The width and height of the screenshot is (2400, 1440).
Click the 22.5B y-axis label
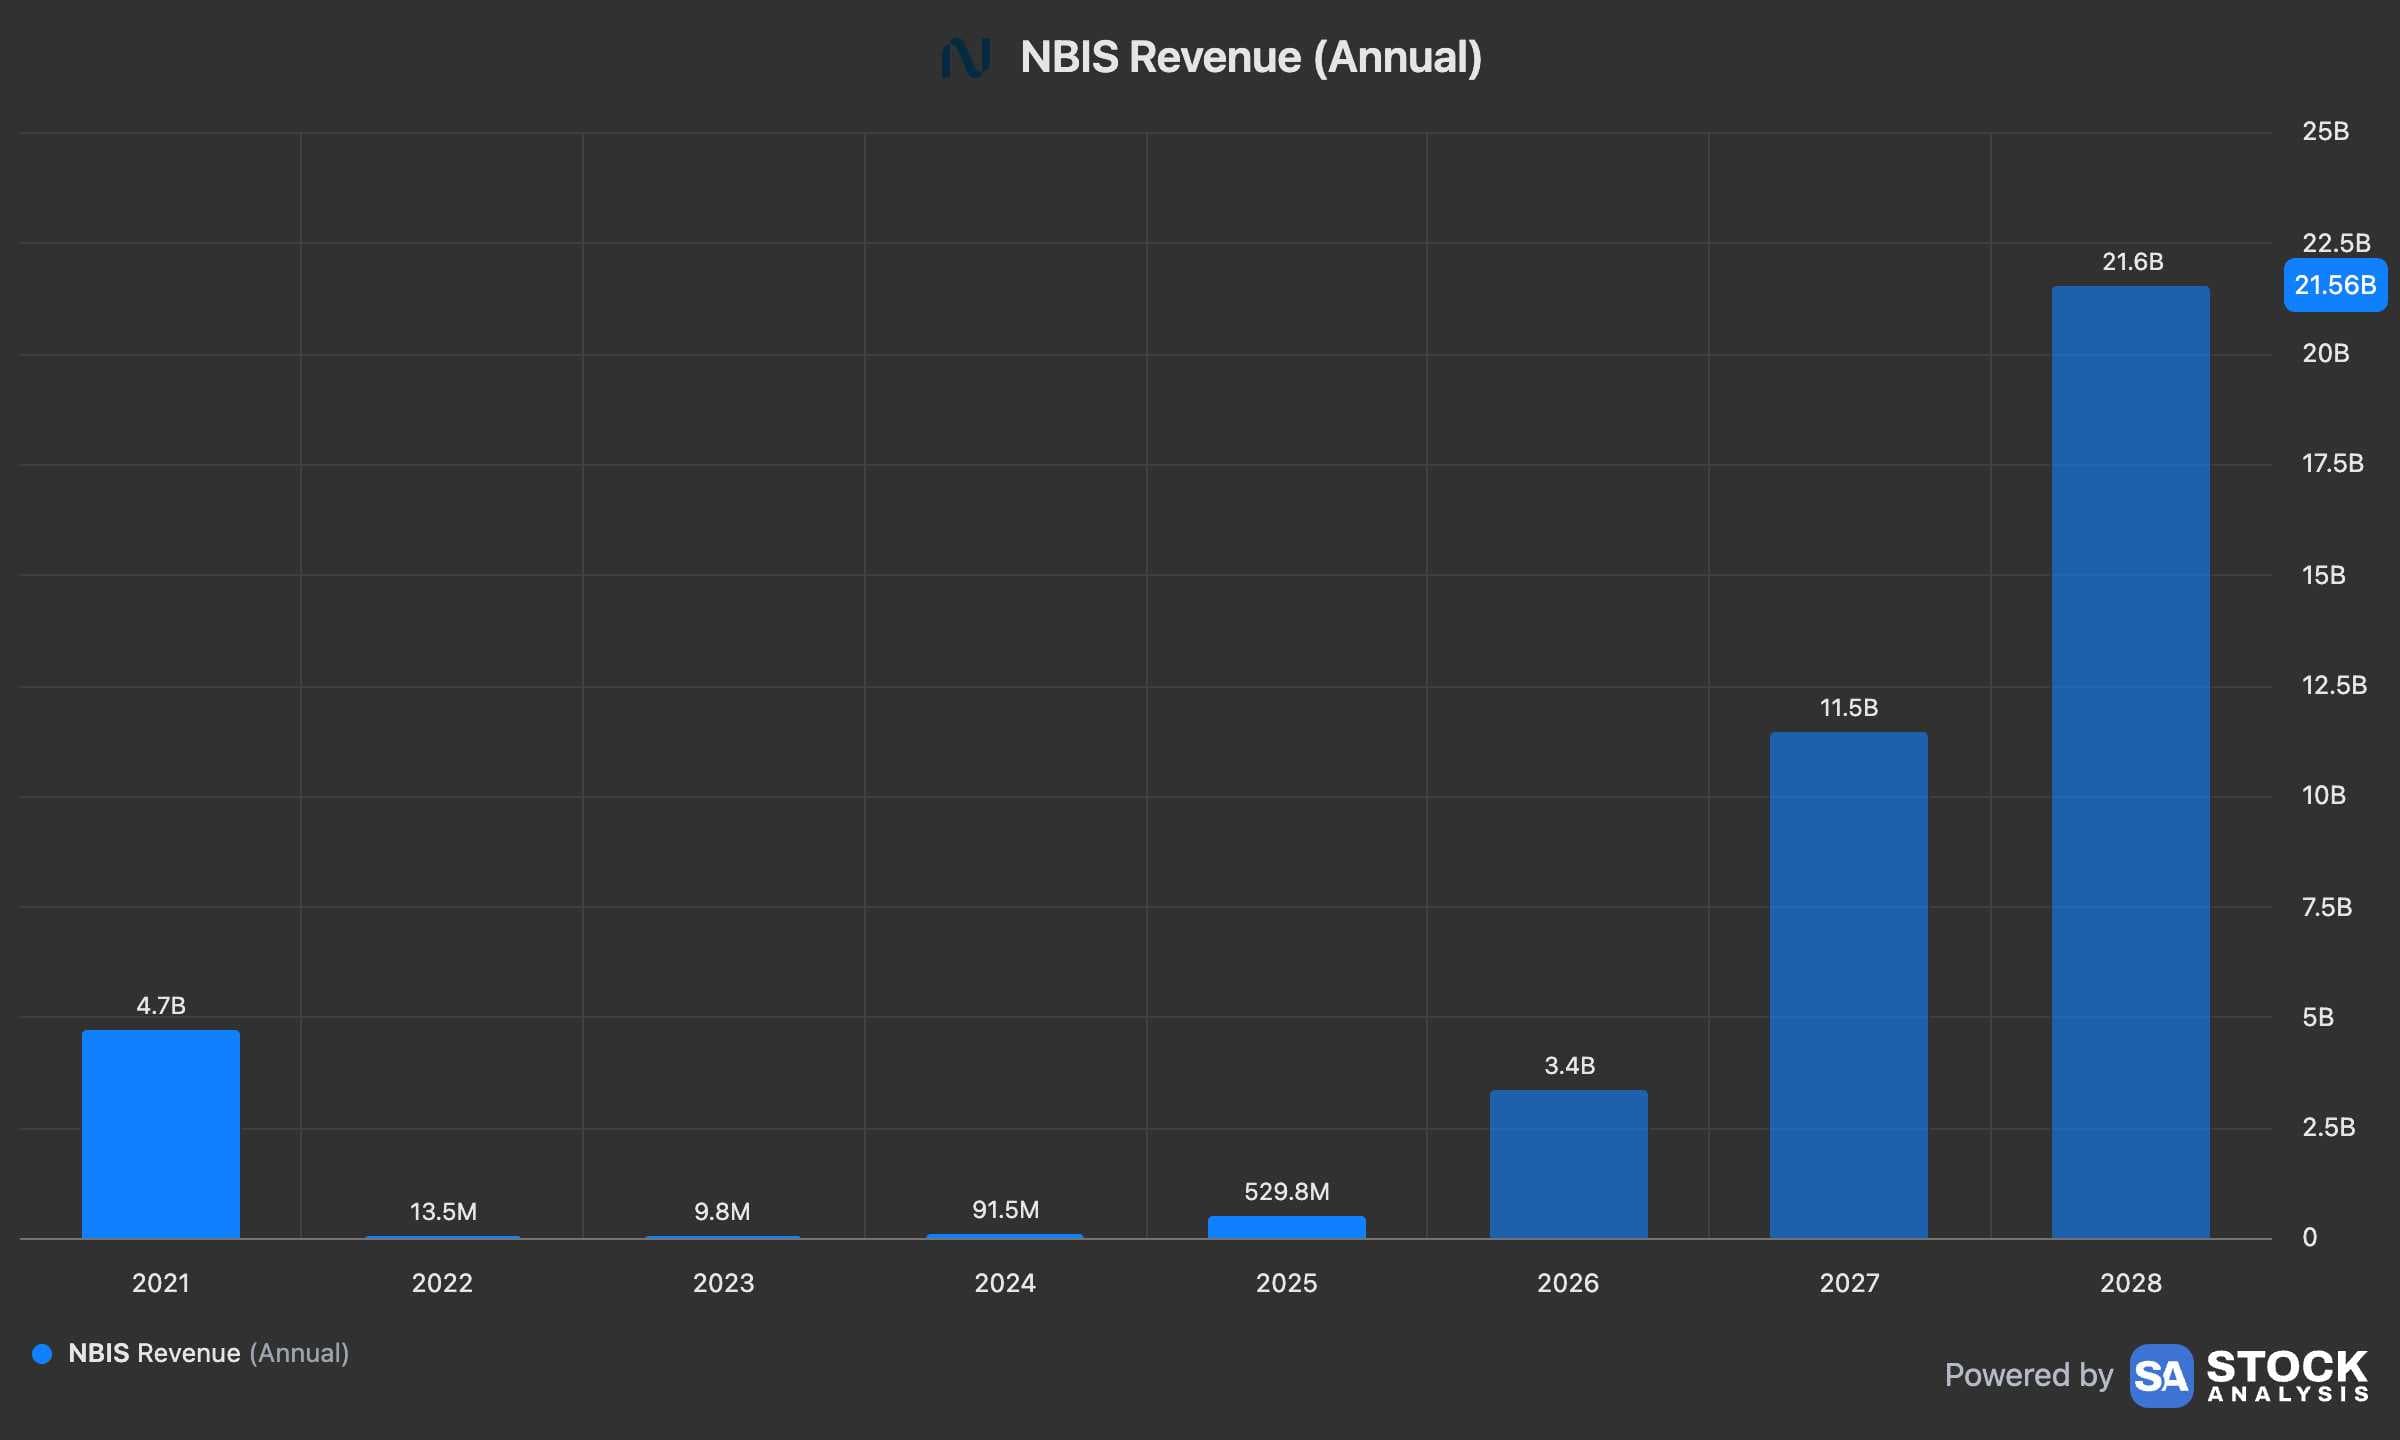tap(2337, 243)
